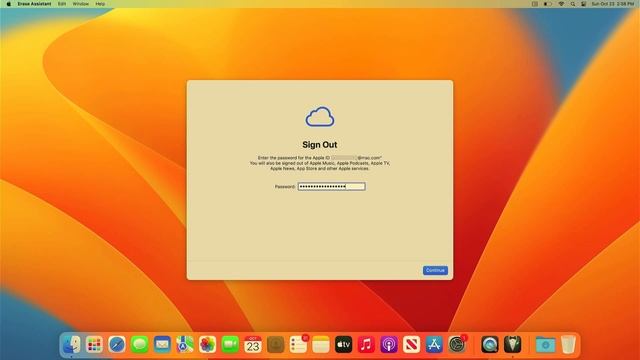Screen dimensions: 640x360
Task: Open the Trash in Dock
Action: pos(568,344)
